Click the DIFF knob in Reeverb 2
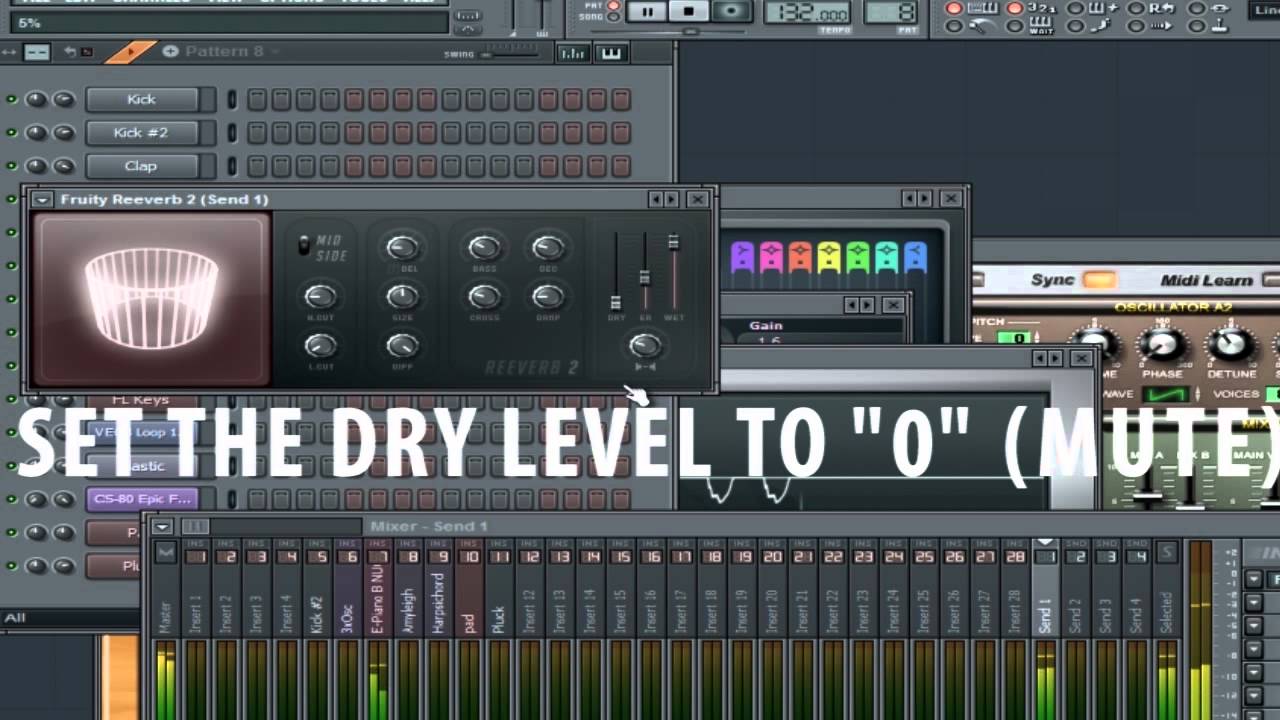Screen dimensions: 1280x720 coord(402,345)
